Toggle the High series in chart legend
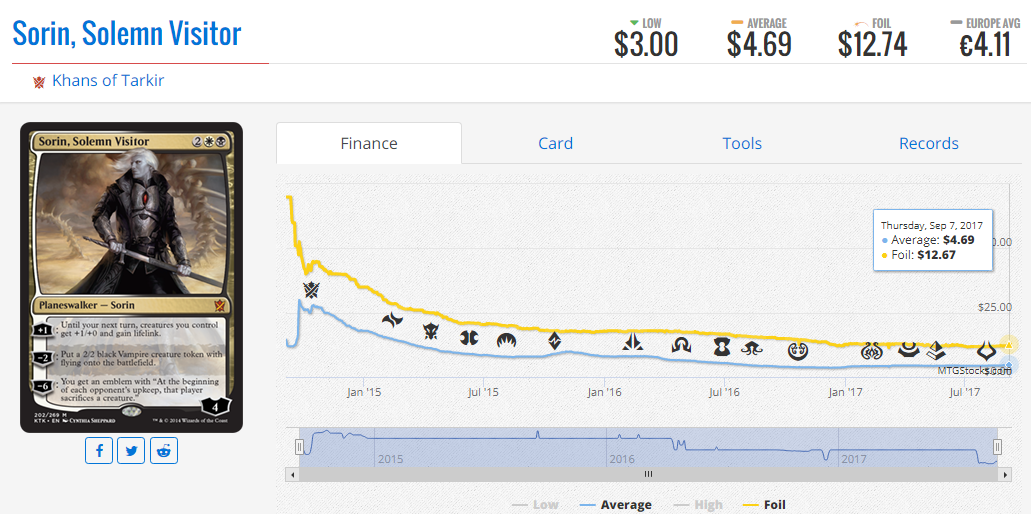Image resolution: width=1031 pixels, height=514 pixels. pyautogui.click(x=698, y=505)
